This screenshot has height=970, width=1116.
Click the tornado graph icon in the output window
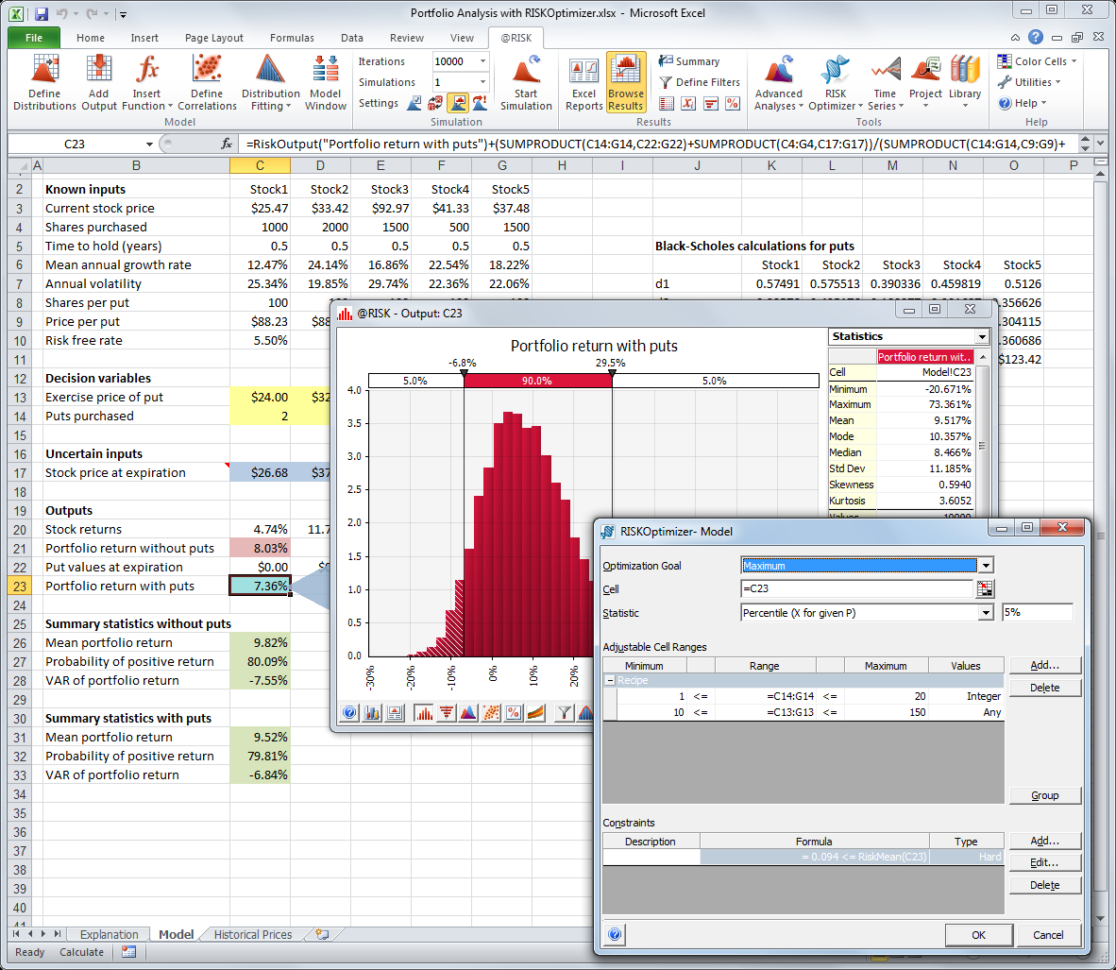[448, 712]
